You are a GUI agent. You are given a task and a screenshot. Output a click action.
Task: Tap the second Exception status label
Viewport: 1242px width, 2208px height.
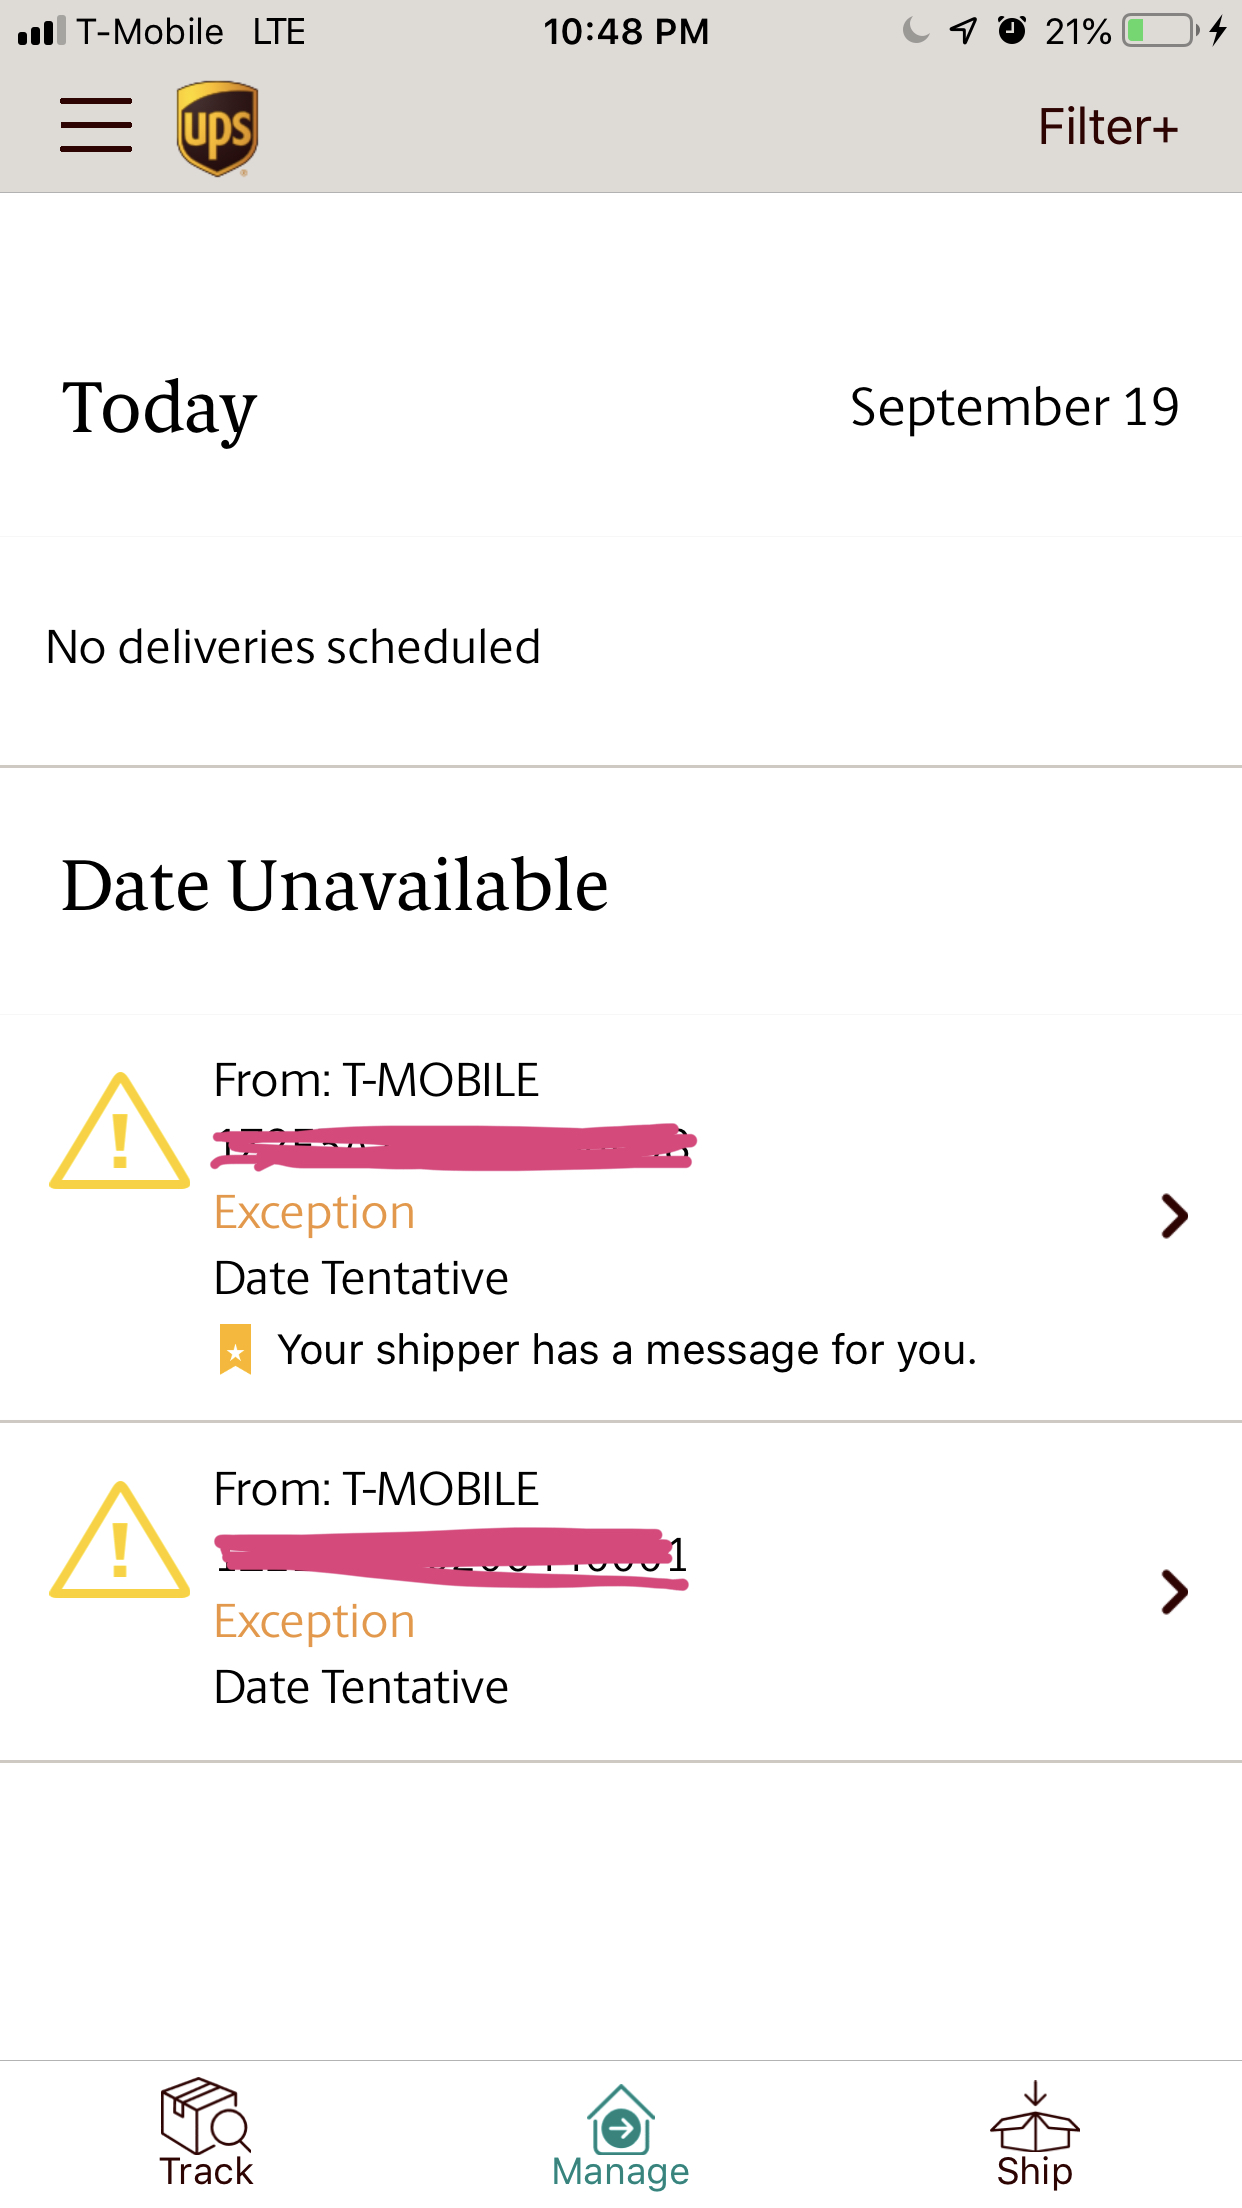click(x=314, y=1621)
